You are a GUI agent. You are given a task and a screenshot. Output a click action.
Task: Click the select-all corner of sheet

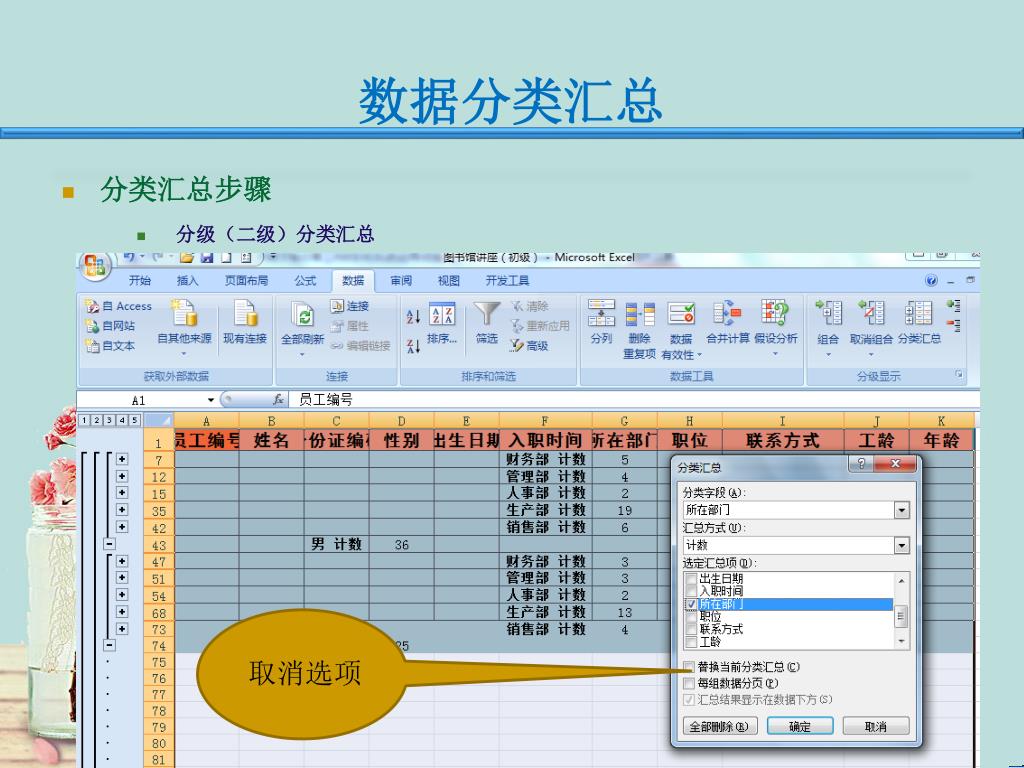pos(159,421)
